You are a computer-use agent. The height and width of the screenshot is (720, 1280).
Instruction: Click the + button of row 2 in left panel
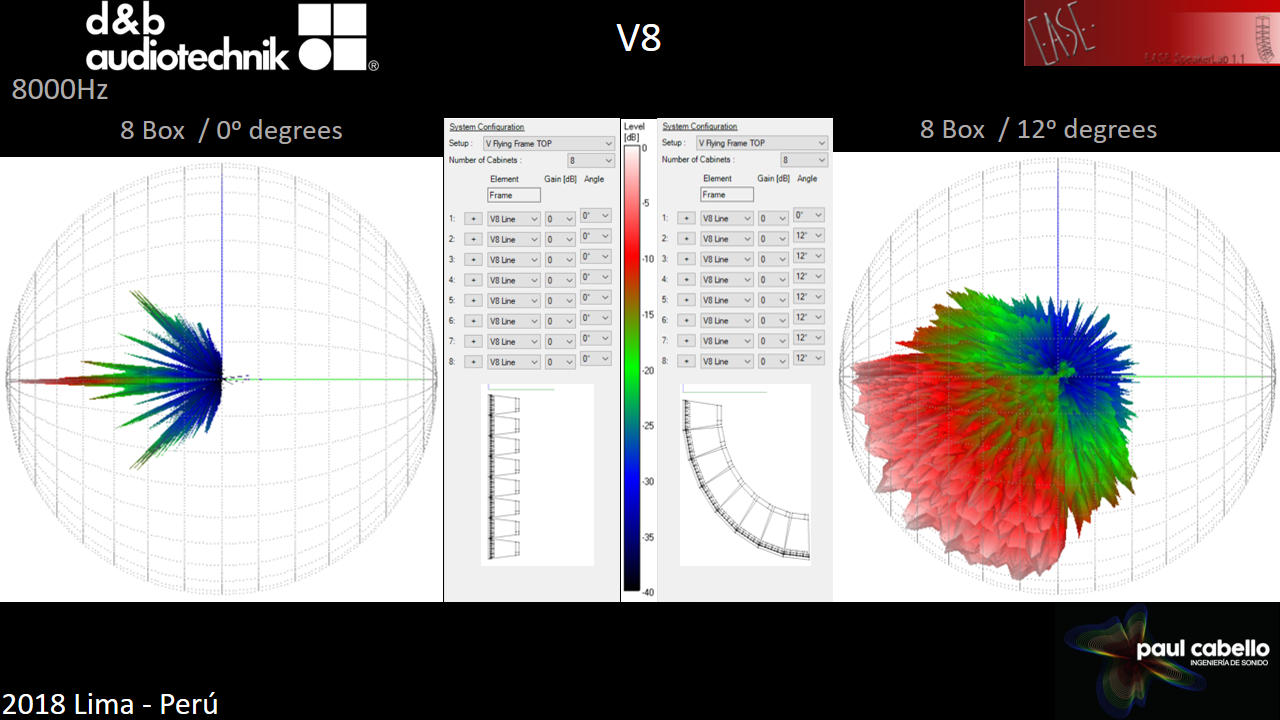473,239
